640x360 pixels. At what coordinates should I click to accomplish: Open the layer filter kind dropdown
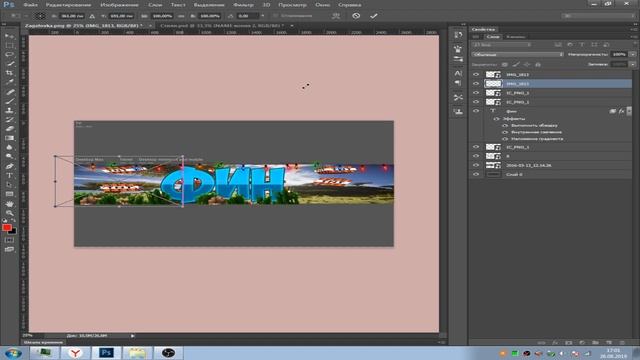point(502,44)
